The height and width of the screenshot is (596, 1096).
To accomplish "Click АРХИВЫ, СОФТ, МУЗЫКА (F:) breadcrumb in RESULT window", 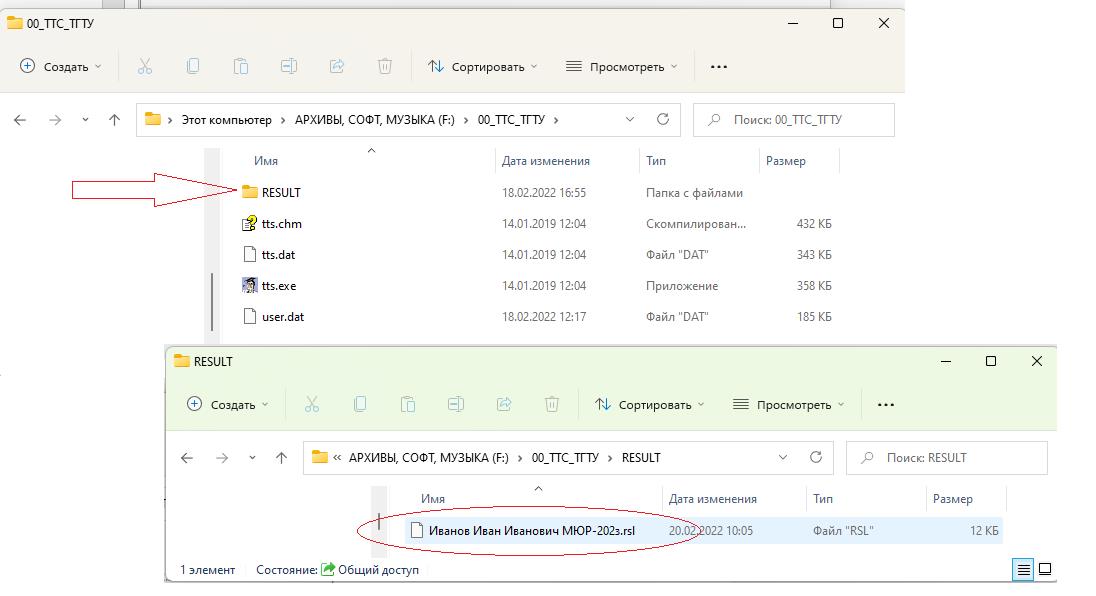I will click(x=428, y=458).
